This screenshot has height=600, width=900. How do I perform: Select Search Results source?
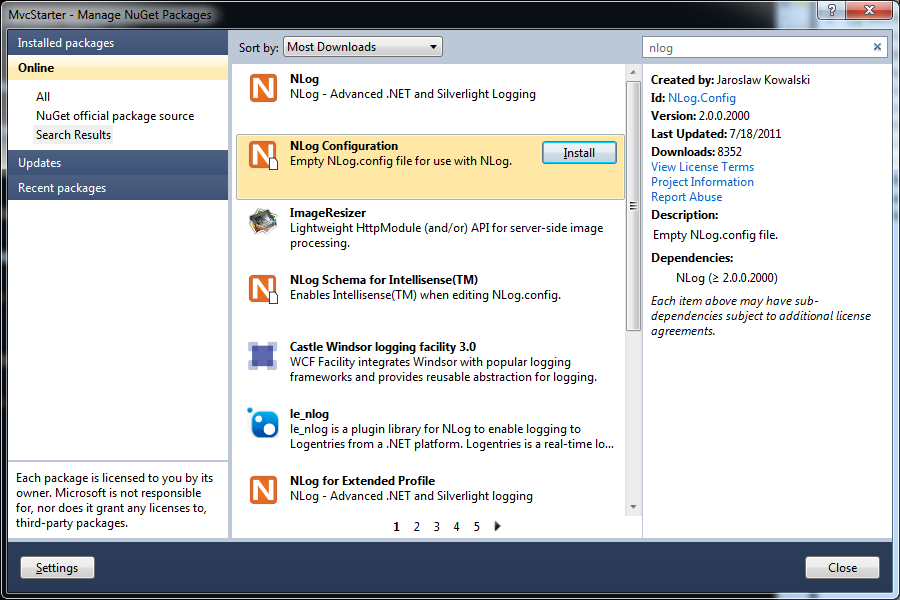(73, 135)
